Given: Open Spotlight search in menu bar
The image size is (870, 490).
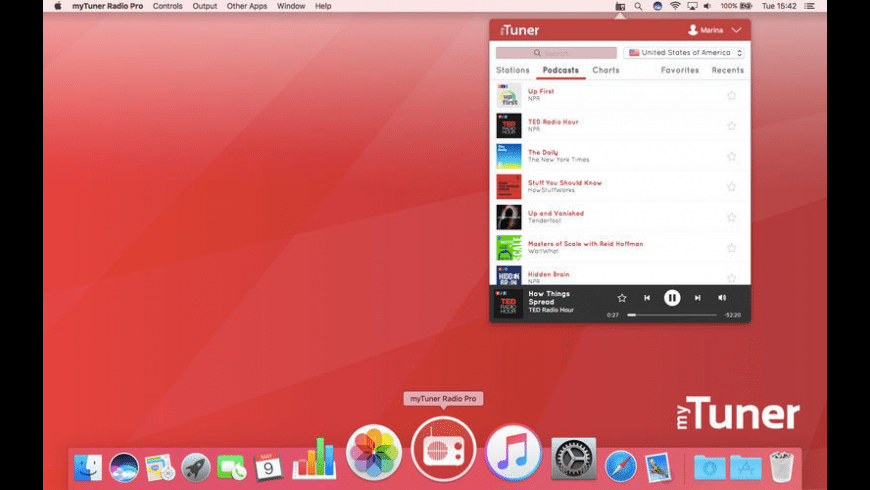Looking at the screenshot, I should coord(639,6).
